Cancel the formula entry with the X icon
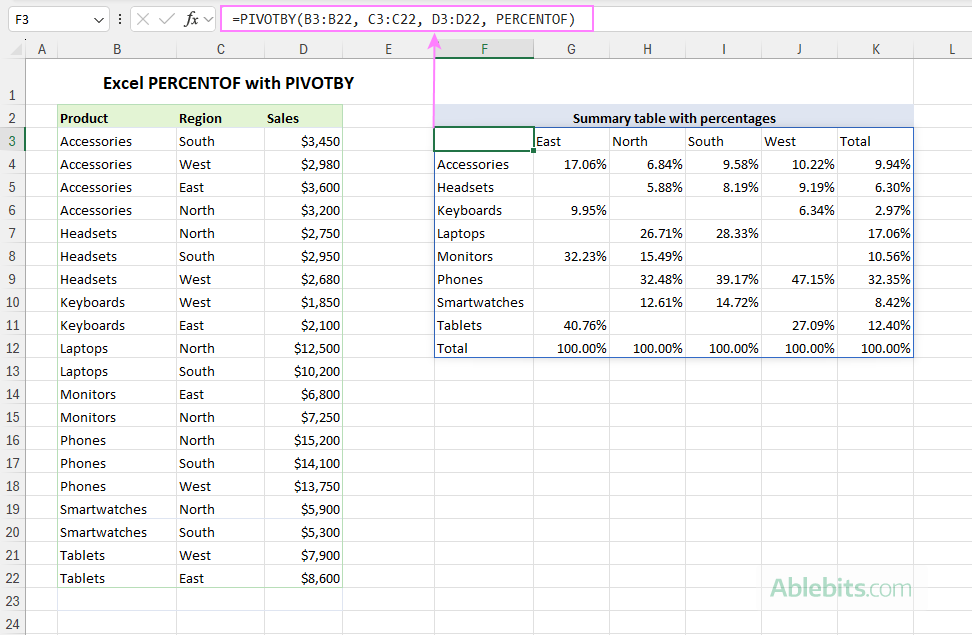Screen dimensions: 972x635 [x=144, y=19]
